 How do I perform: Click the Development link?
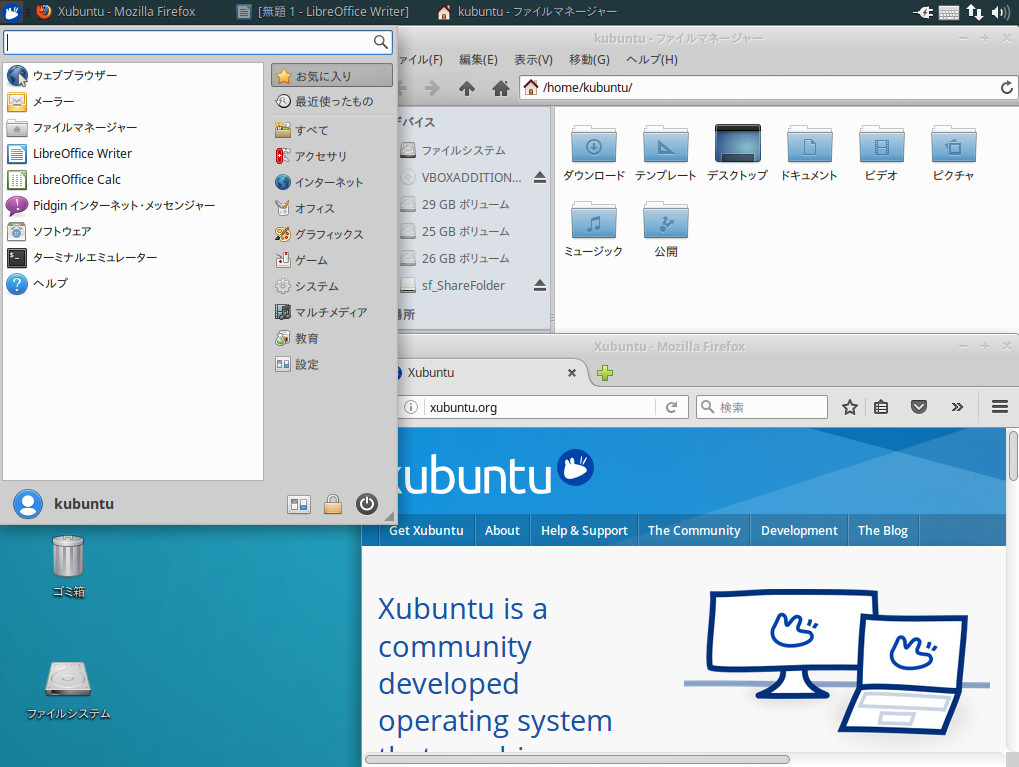point(799,530)
